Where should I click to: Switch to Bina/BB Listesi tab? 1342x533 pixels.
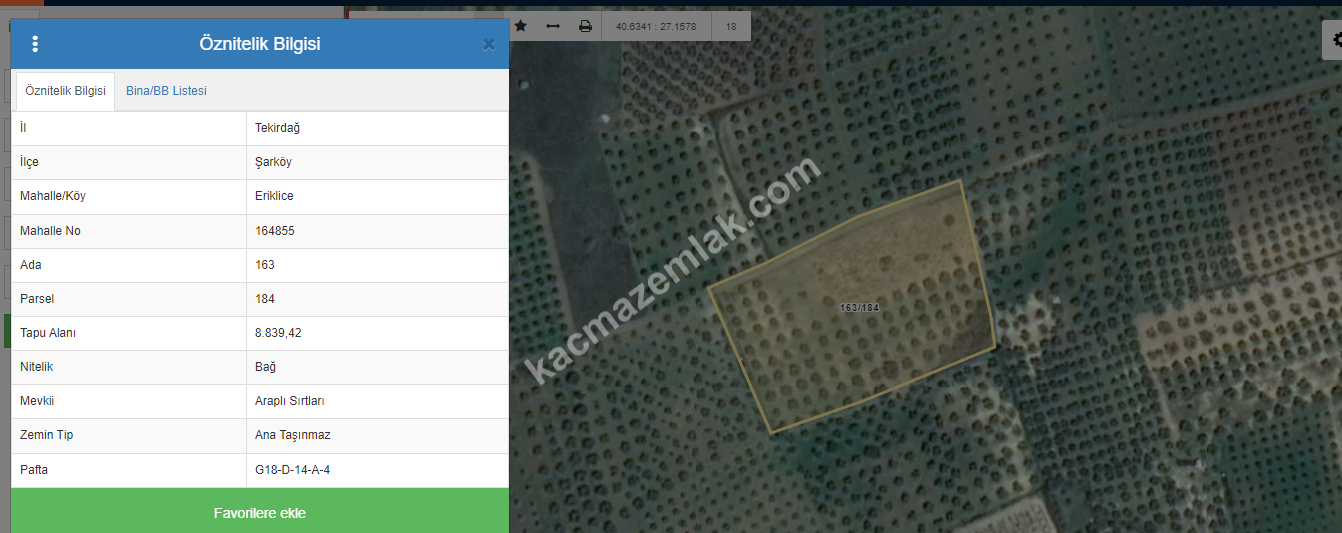(x=166, y=91)
